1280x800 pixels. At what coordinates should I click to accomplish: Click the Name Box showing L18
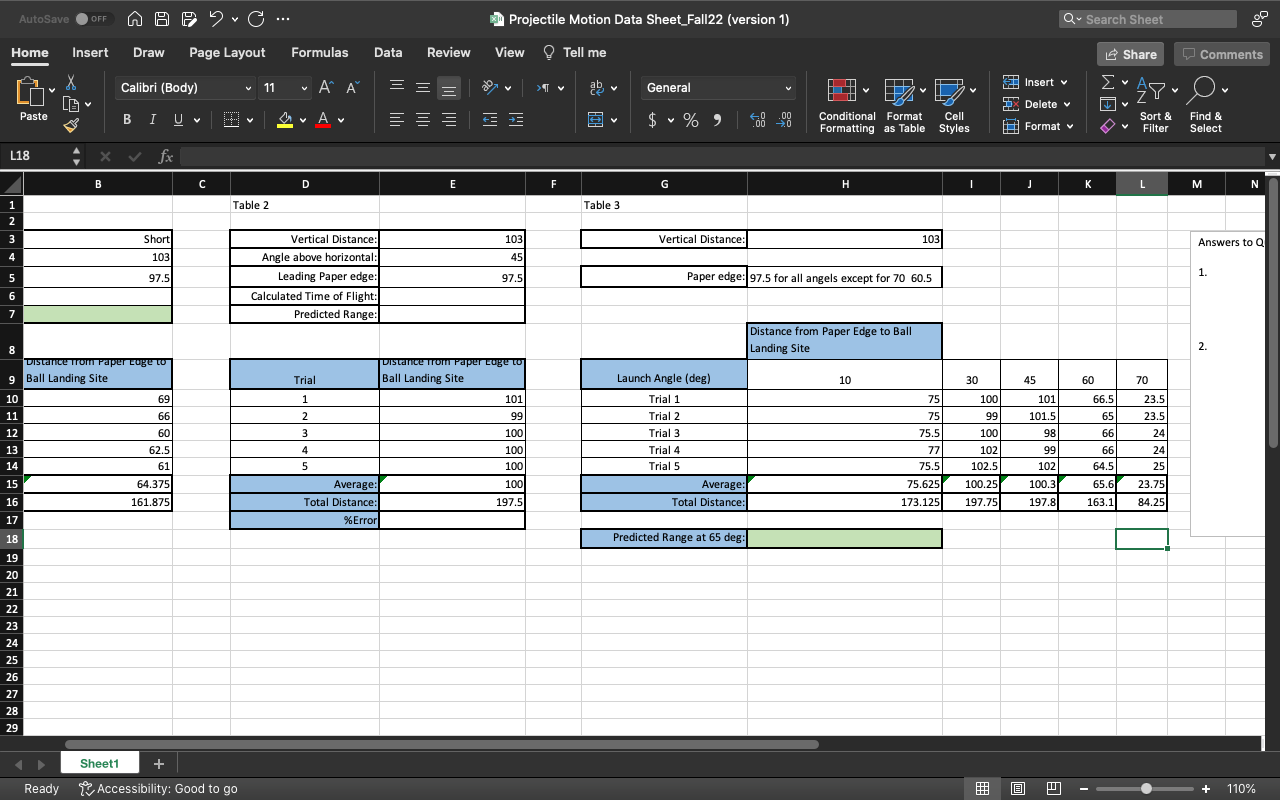36,156
